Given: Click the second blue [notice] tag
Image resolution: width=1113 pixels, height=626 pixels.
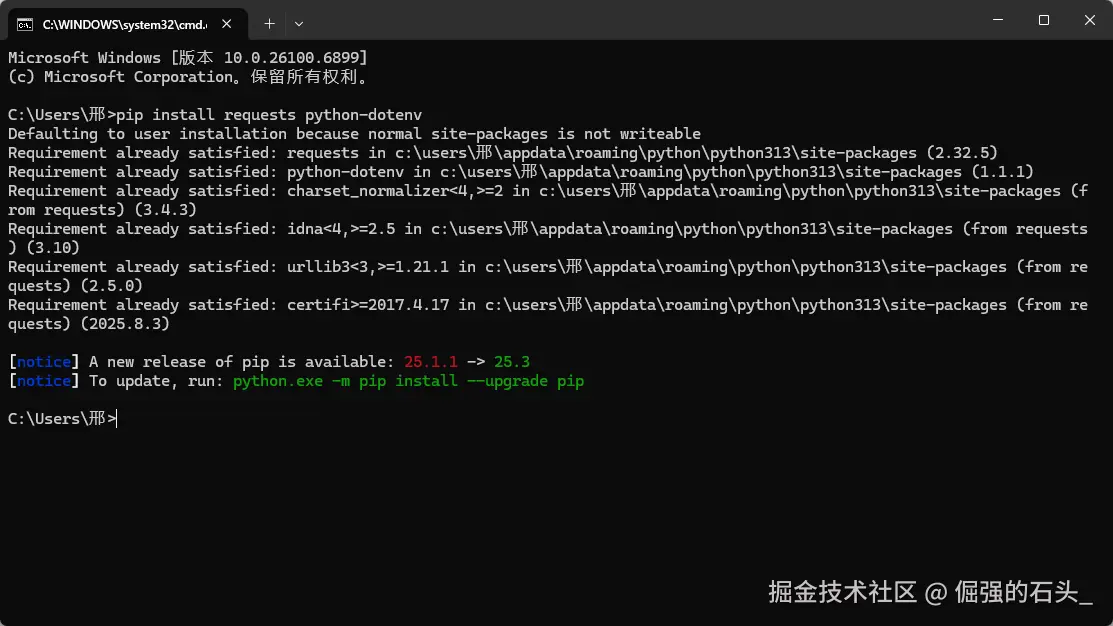Looking at the screenshot, I should [44, 381].
